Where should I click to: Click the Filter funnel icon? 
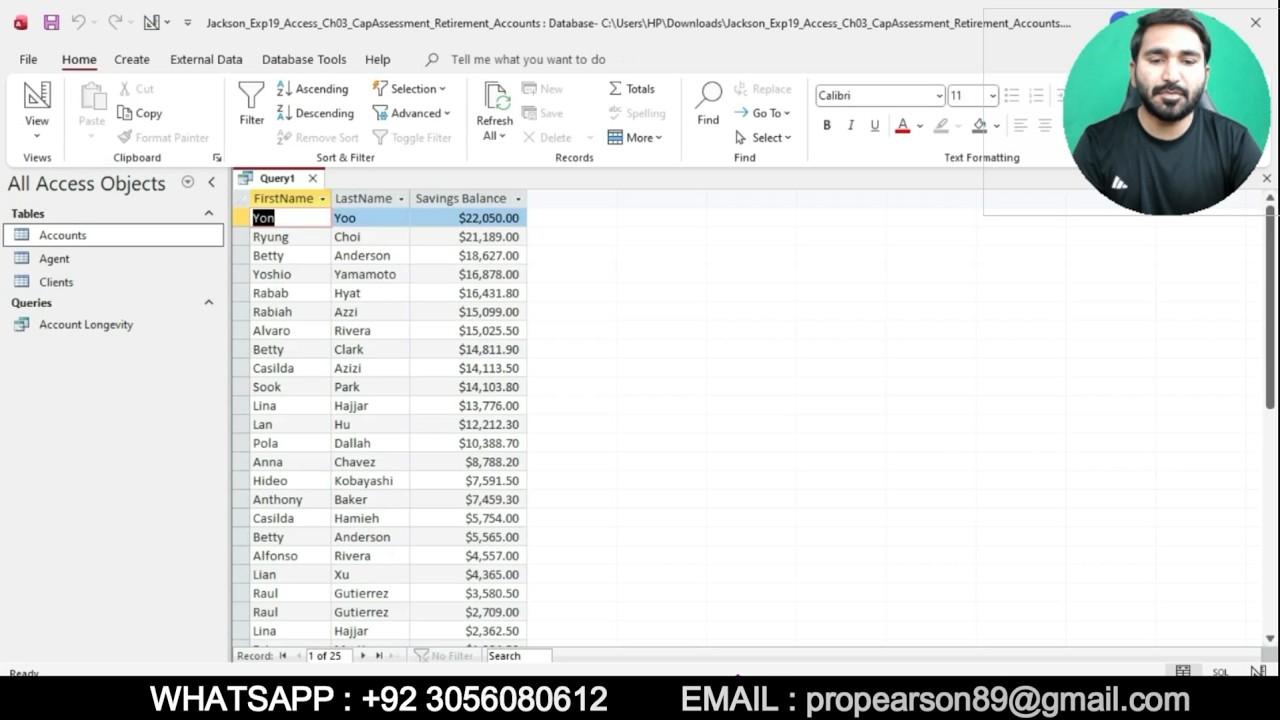pyautogui.click(x=251, y=104)
